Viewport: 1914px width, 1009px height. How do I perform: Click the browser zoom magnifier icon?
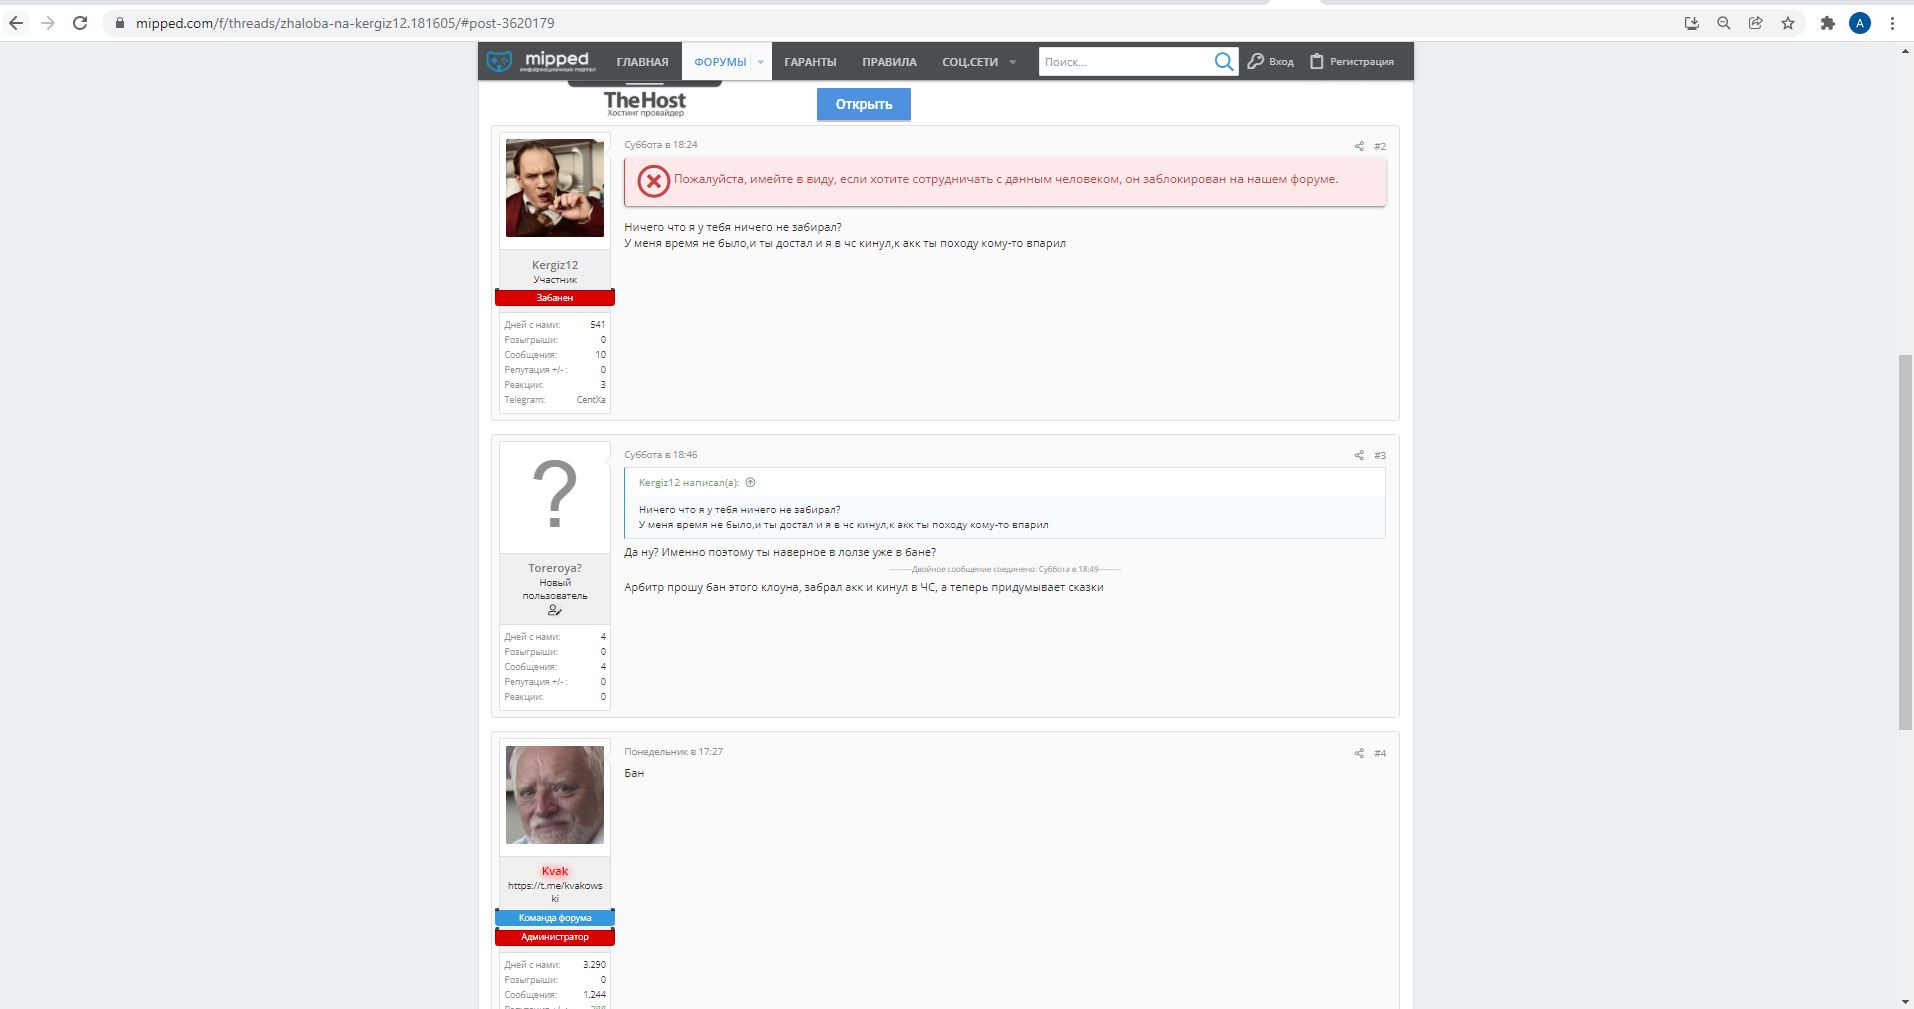point(1724,23)
